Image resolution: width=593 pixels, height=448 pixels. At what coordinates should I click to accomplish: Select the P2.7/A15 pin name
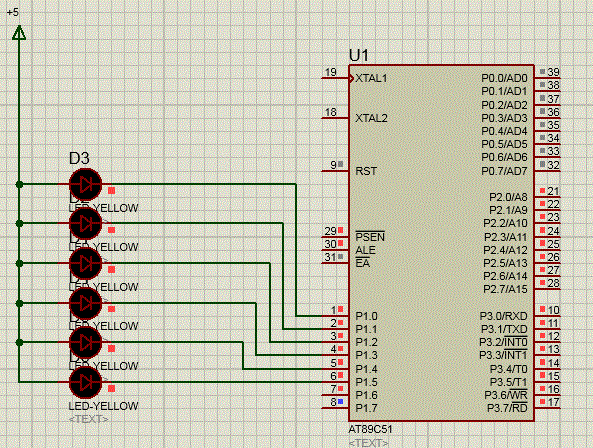click(x=505, y=289)
